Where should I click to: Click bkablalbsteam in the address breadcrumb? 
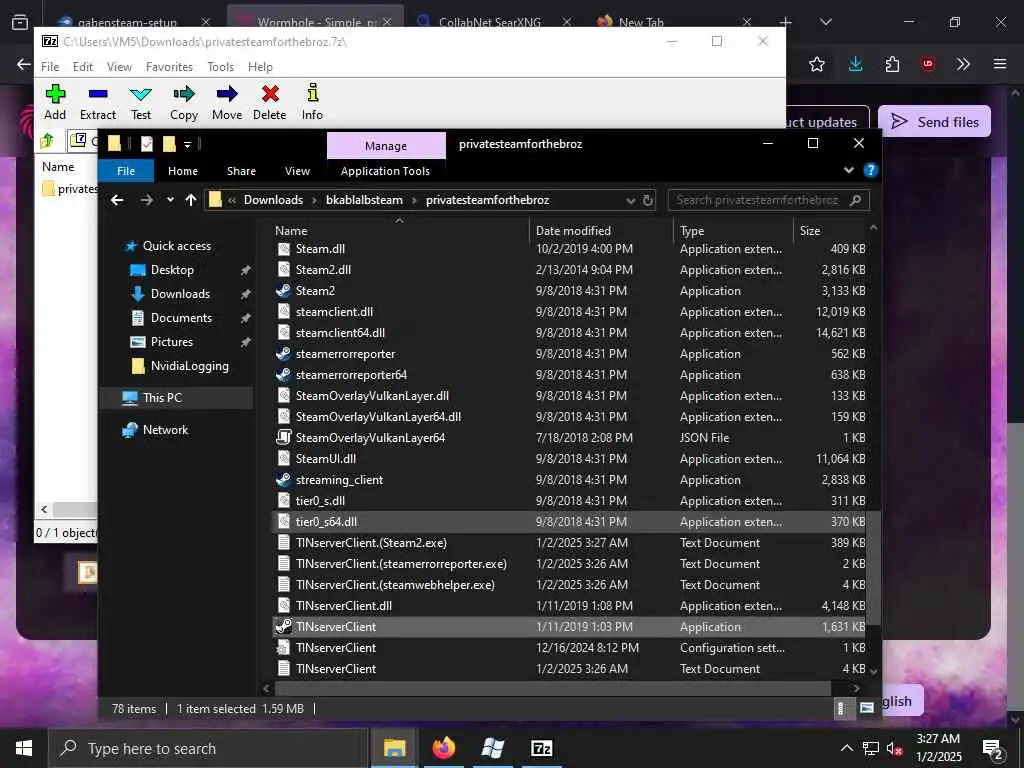(364, 200)
